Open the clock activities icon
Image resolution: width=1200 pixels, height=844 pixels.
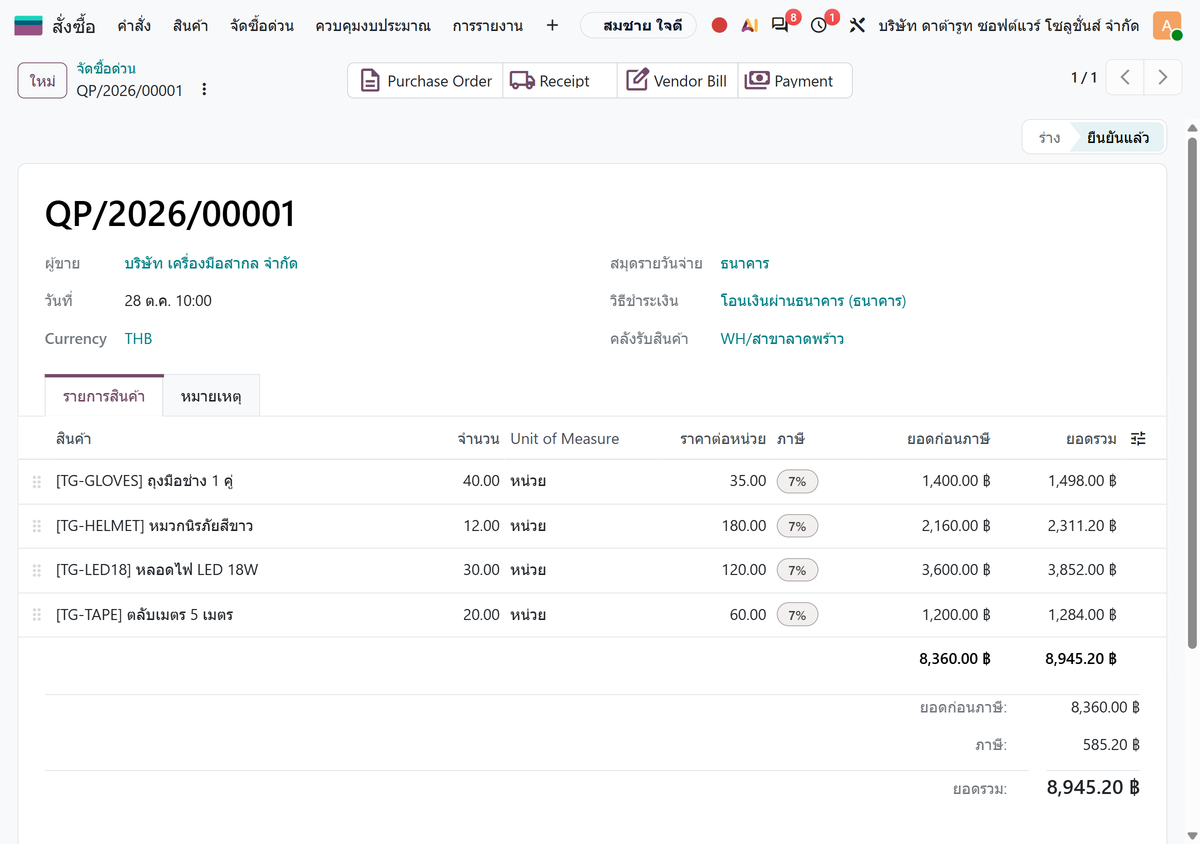820,25
